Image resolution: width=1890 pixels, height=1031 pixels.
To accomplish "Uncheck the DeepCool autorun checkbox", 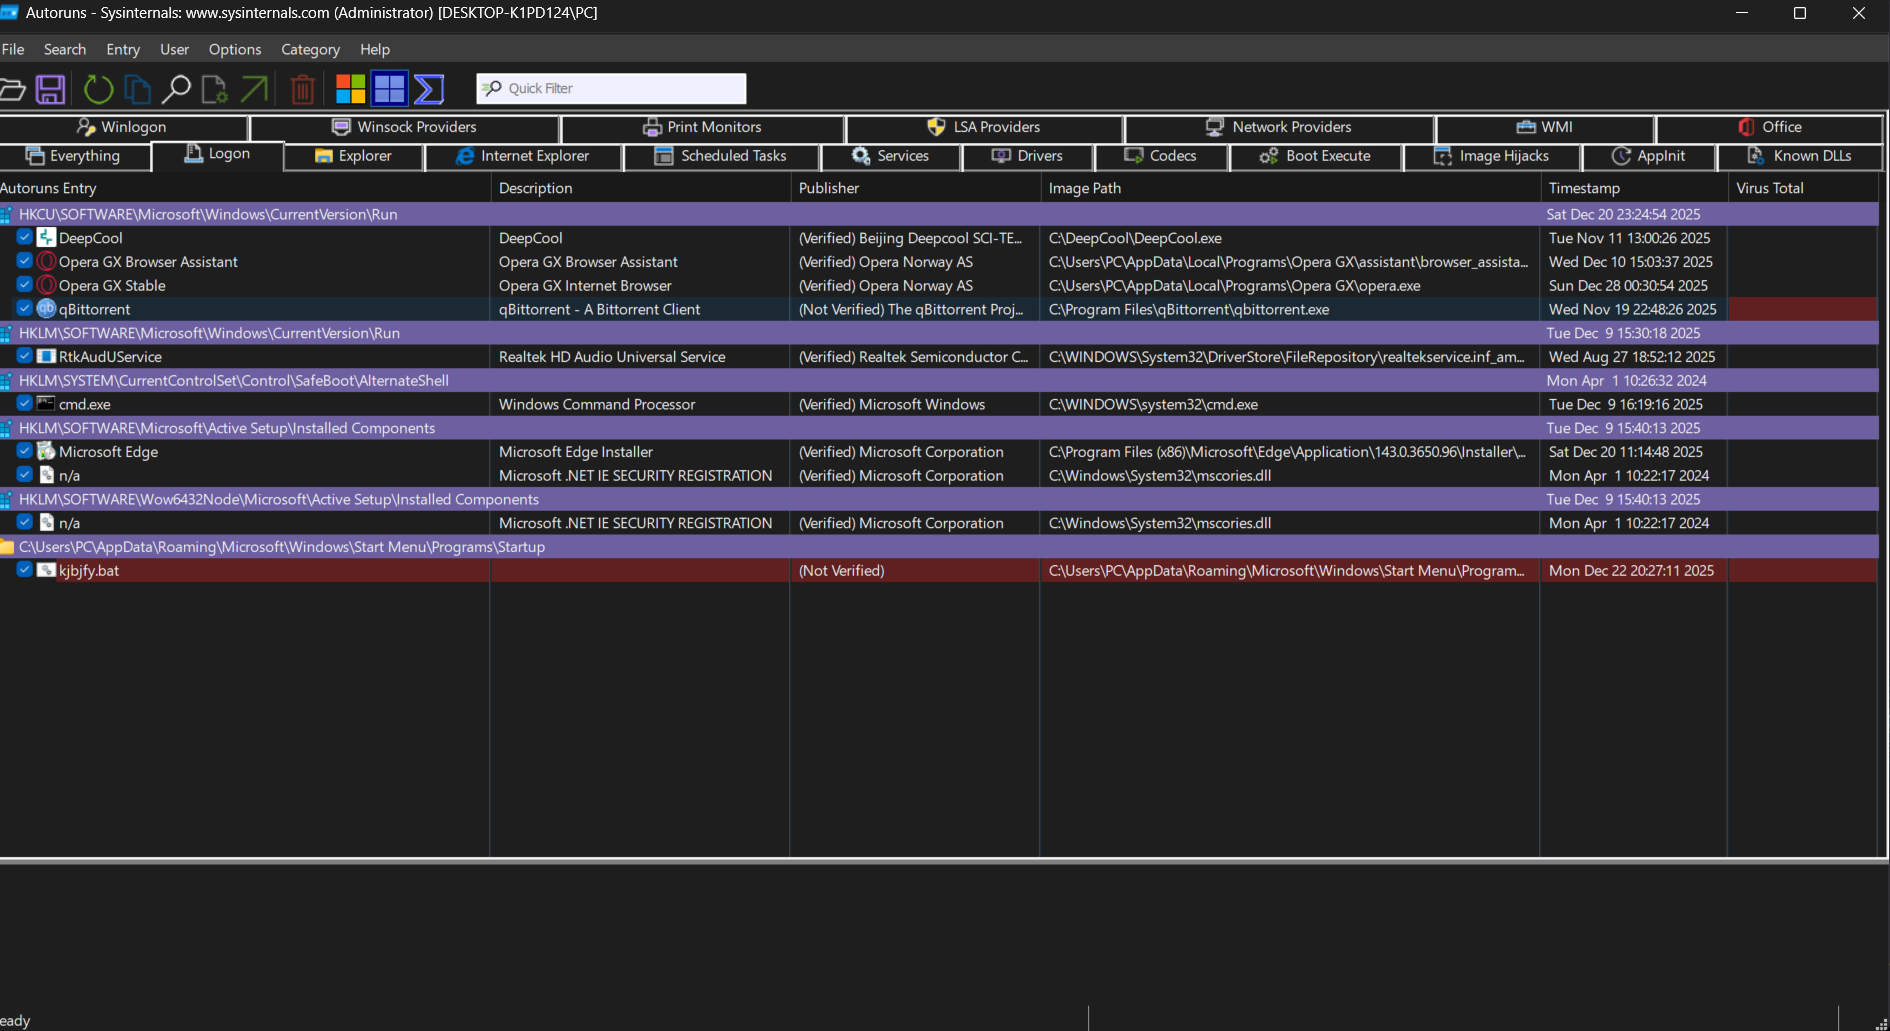I will (x=25, y=237).
